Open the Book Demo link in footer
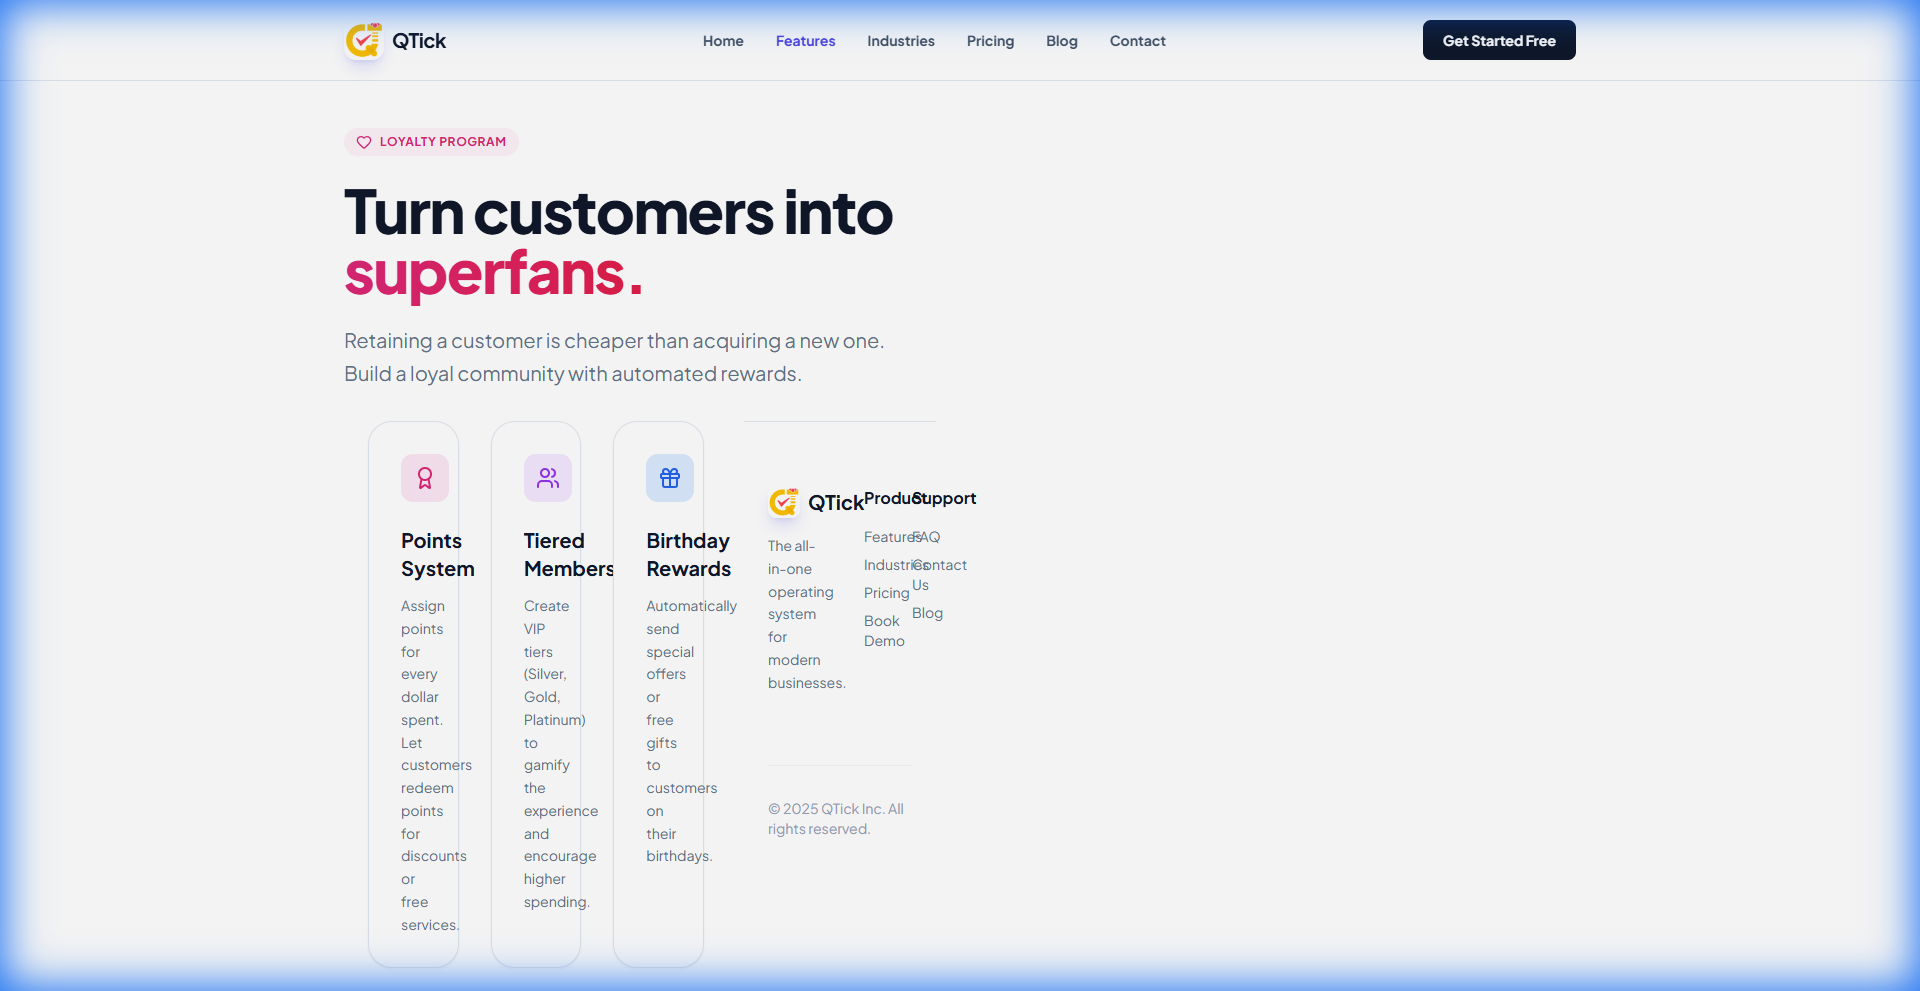Screen dimensions: 1920x991 coord(882,630)
